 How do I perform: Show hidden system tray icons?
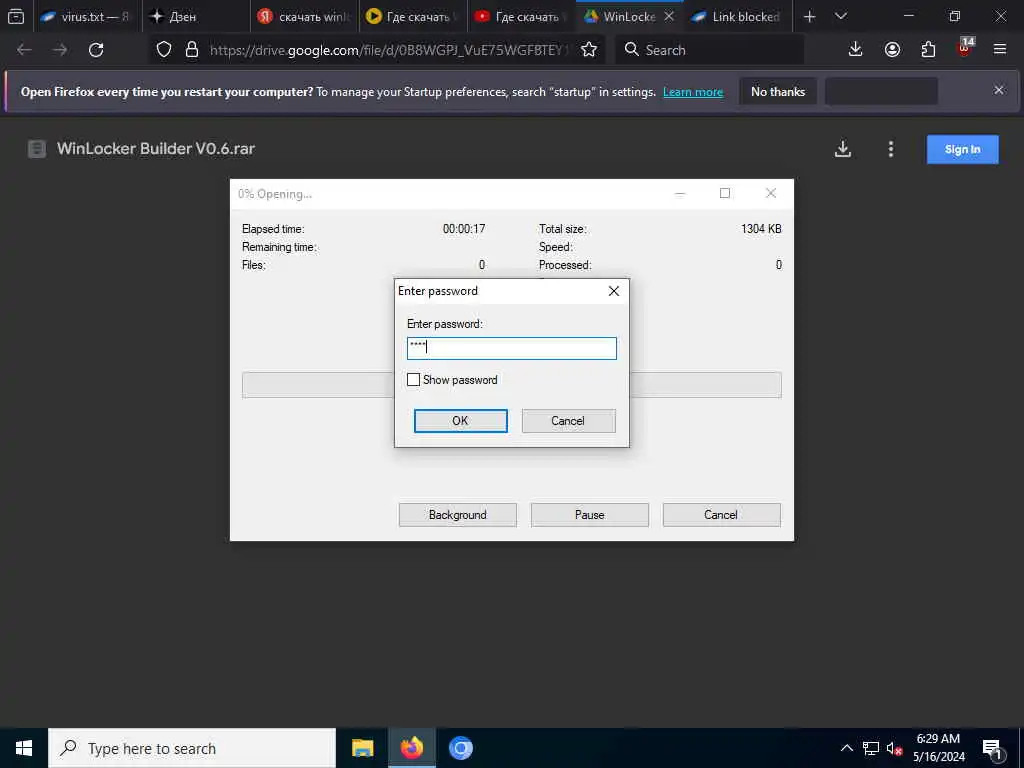click(846, 748)
